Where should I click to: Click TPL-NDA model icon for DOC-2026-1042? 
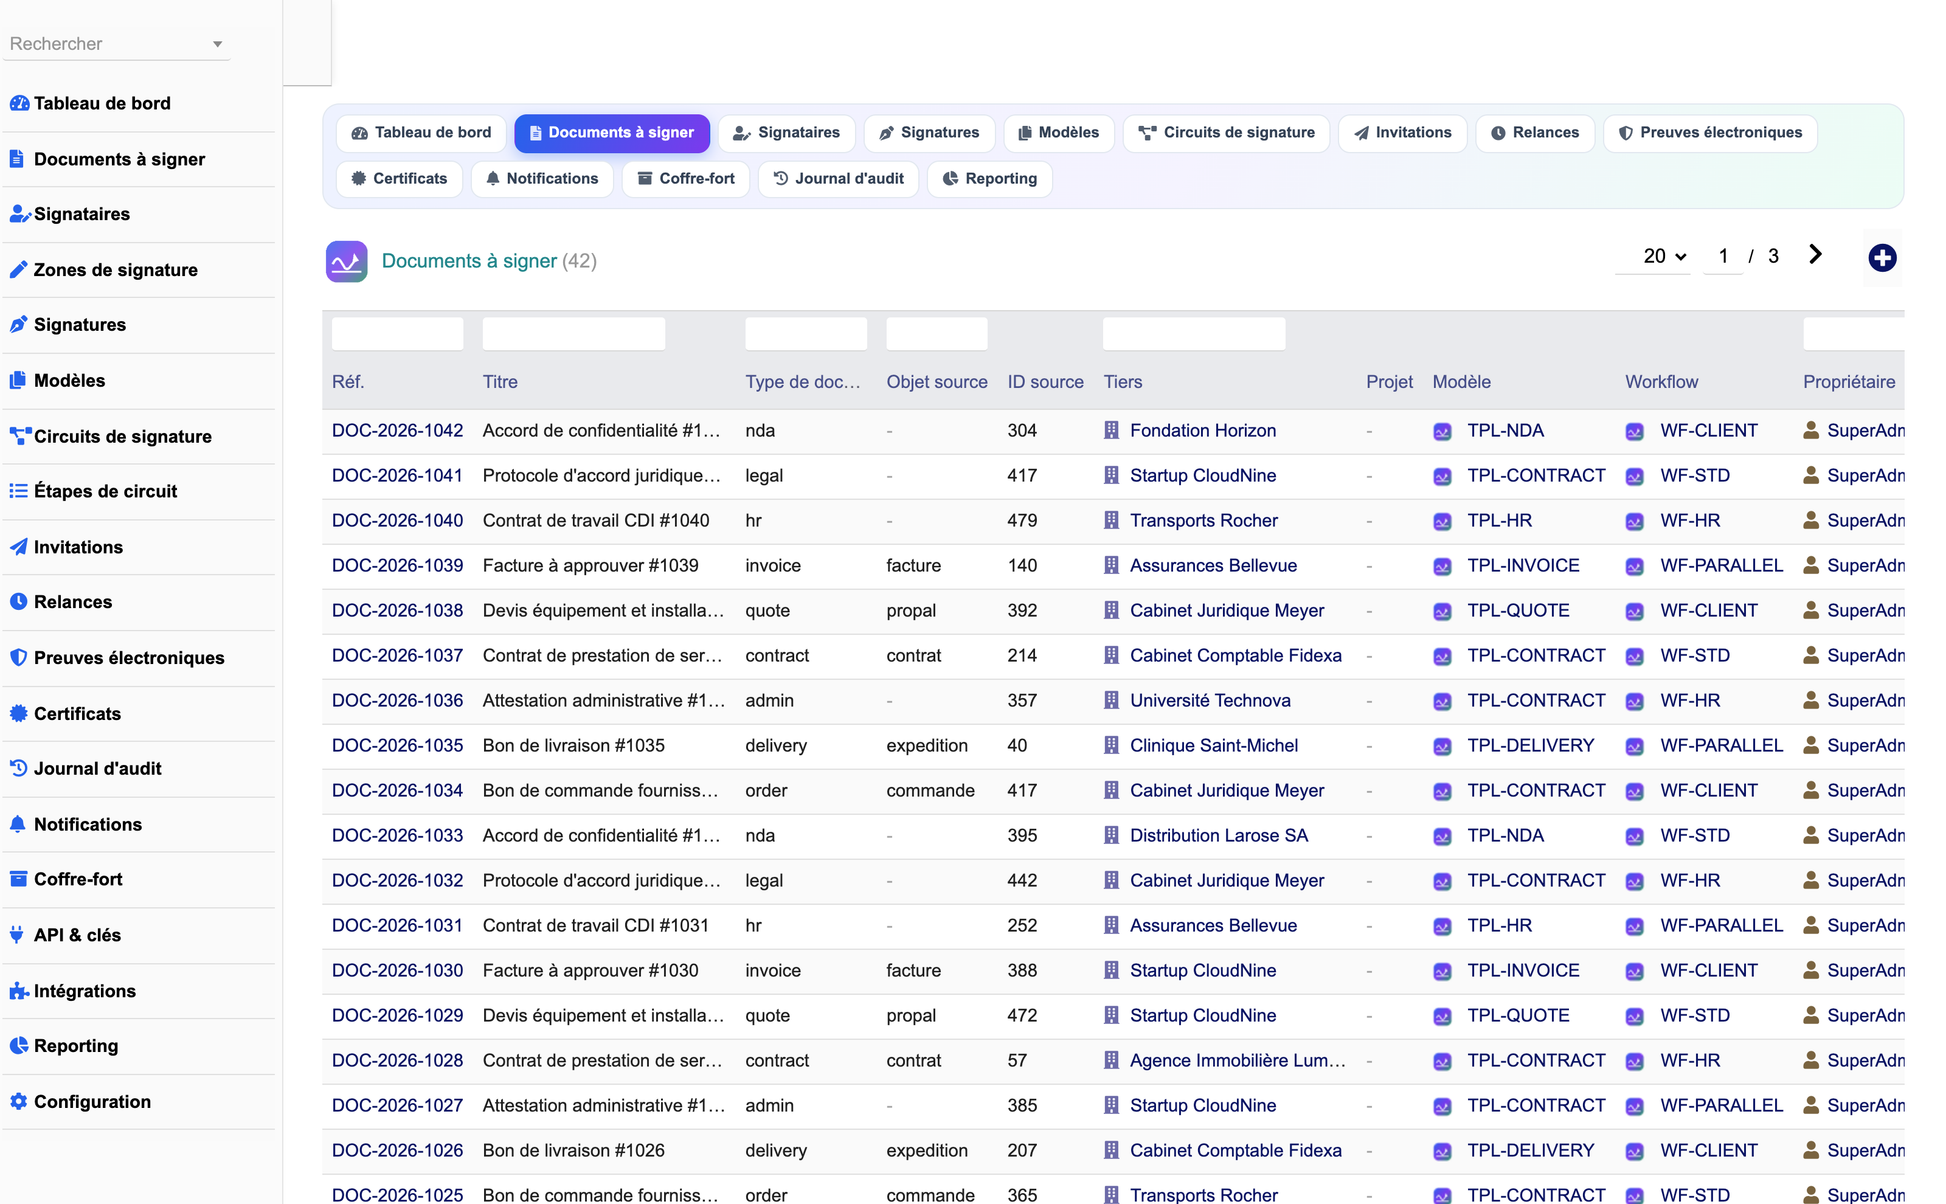[1442, 432]
